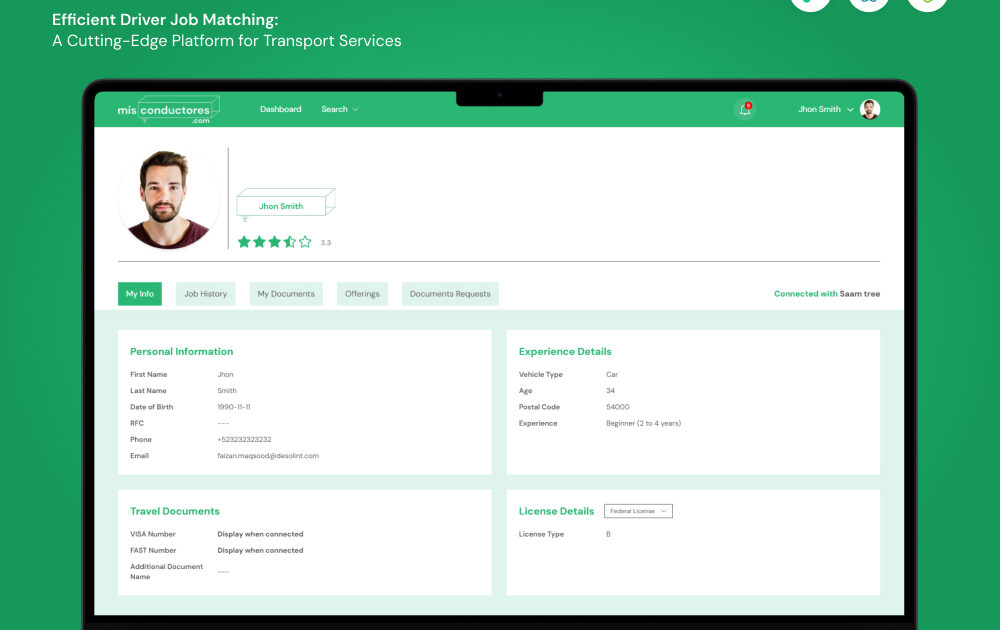Click the date of birth 1990-11-11

pyautogui.click(x=233, y=407)
